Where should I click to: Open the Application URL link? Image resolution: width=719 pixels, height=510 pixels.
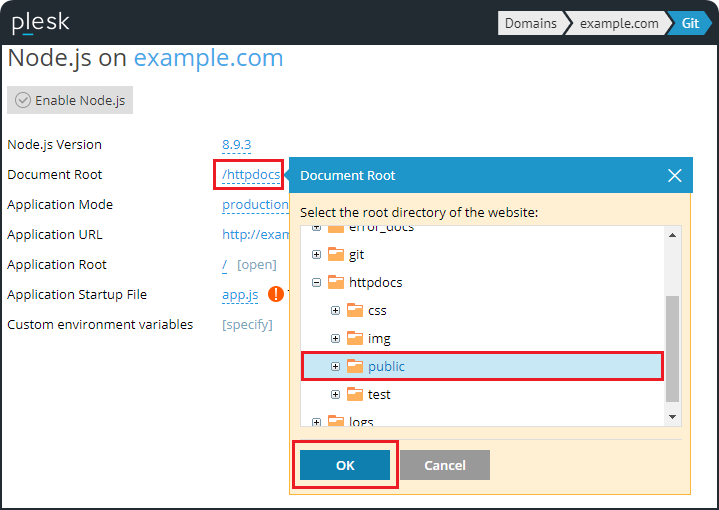[255, 235]
